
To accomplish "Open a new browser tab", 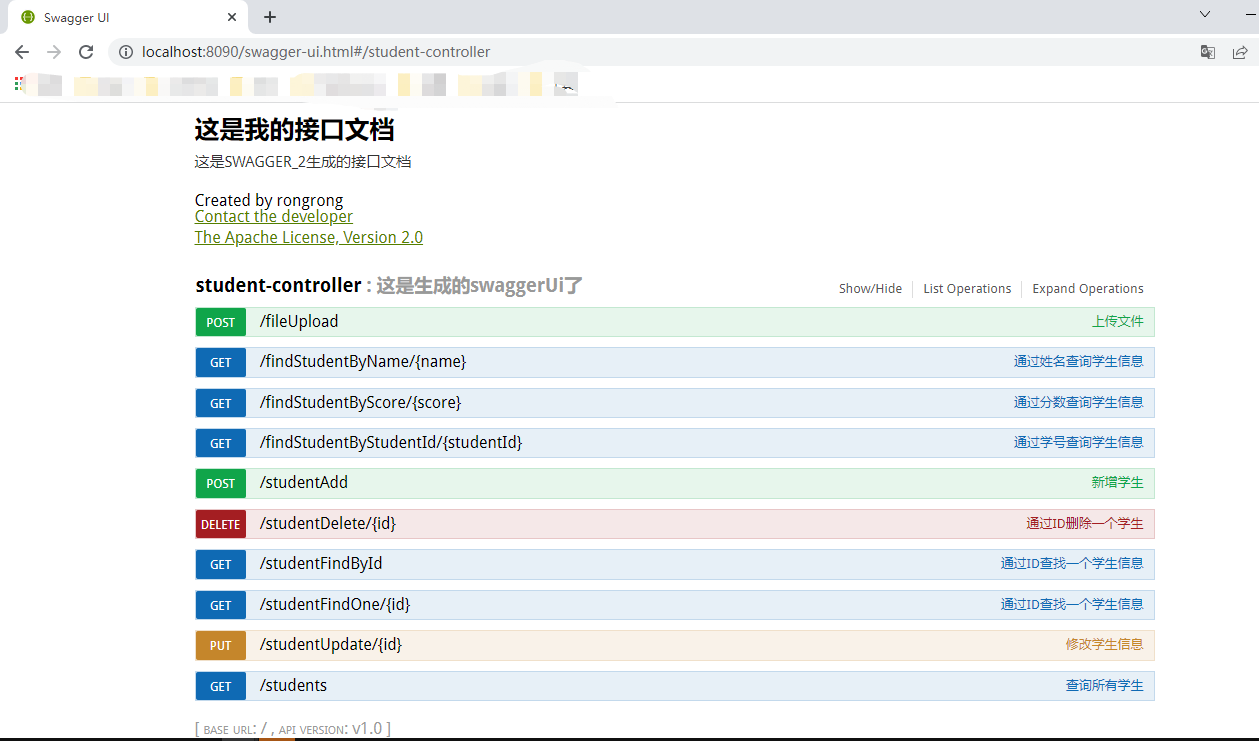I will point(270,17).
